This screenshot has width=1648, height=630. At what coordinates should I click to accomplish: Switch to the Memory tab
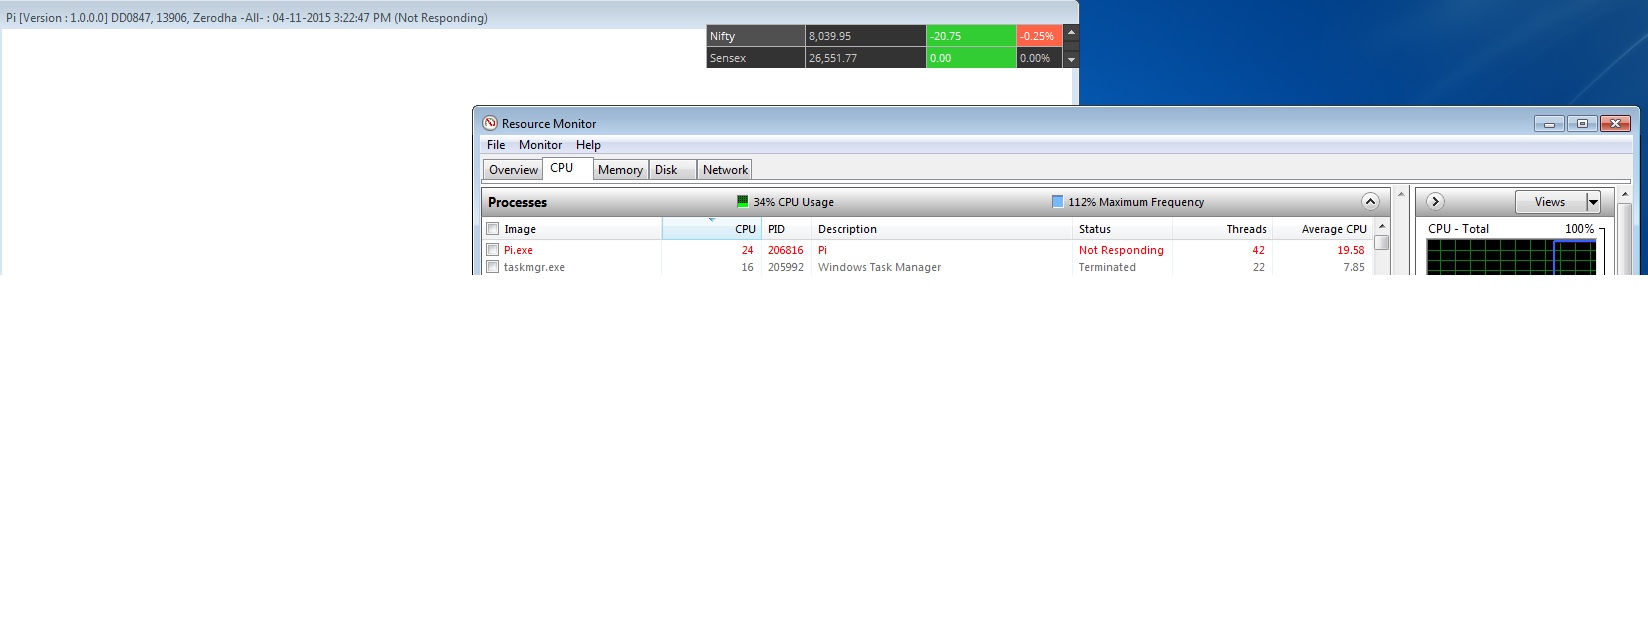pos(620,170)
